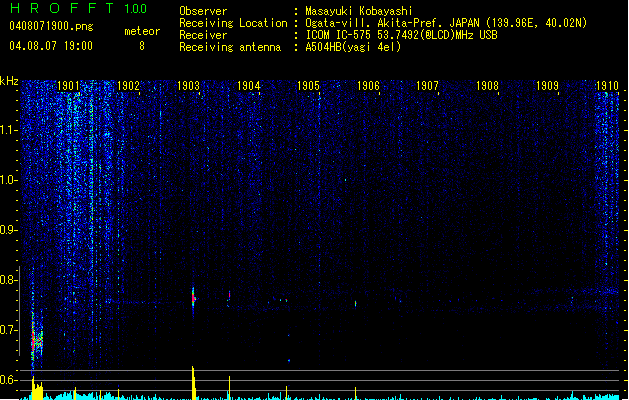Click the Ogata-vill. Akita-Pref. JAPAN location text
Image resolution: width=629 pixels, height=400 pixels.
(446, 23)
